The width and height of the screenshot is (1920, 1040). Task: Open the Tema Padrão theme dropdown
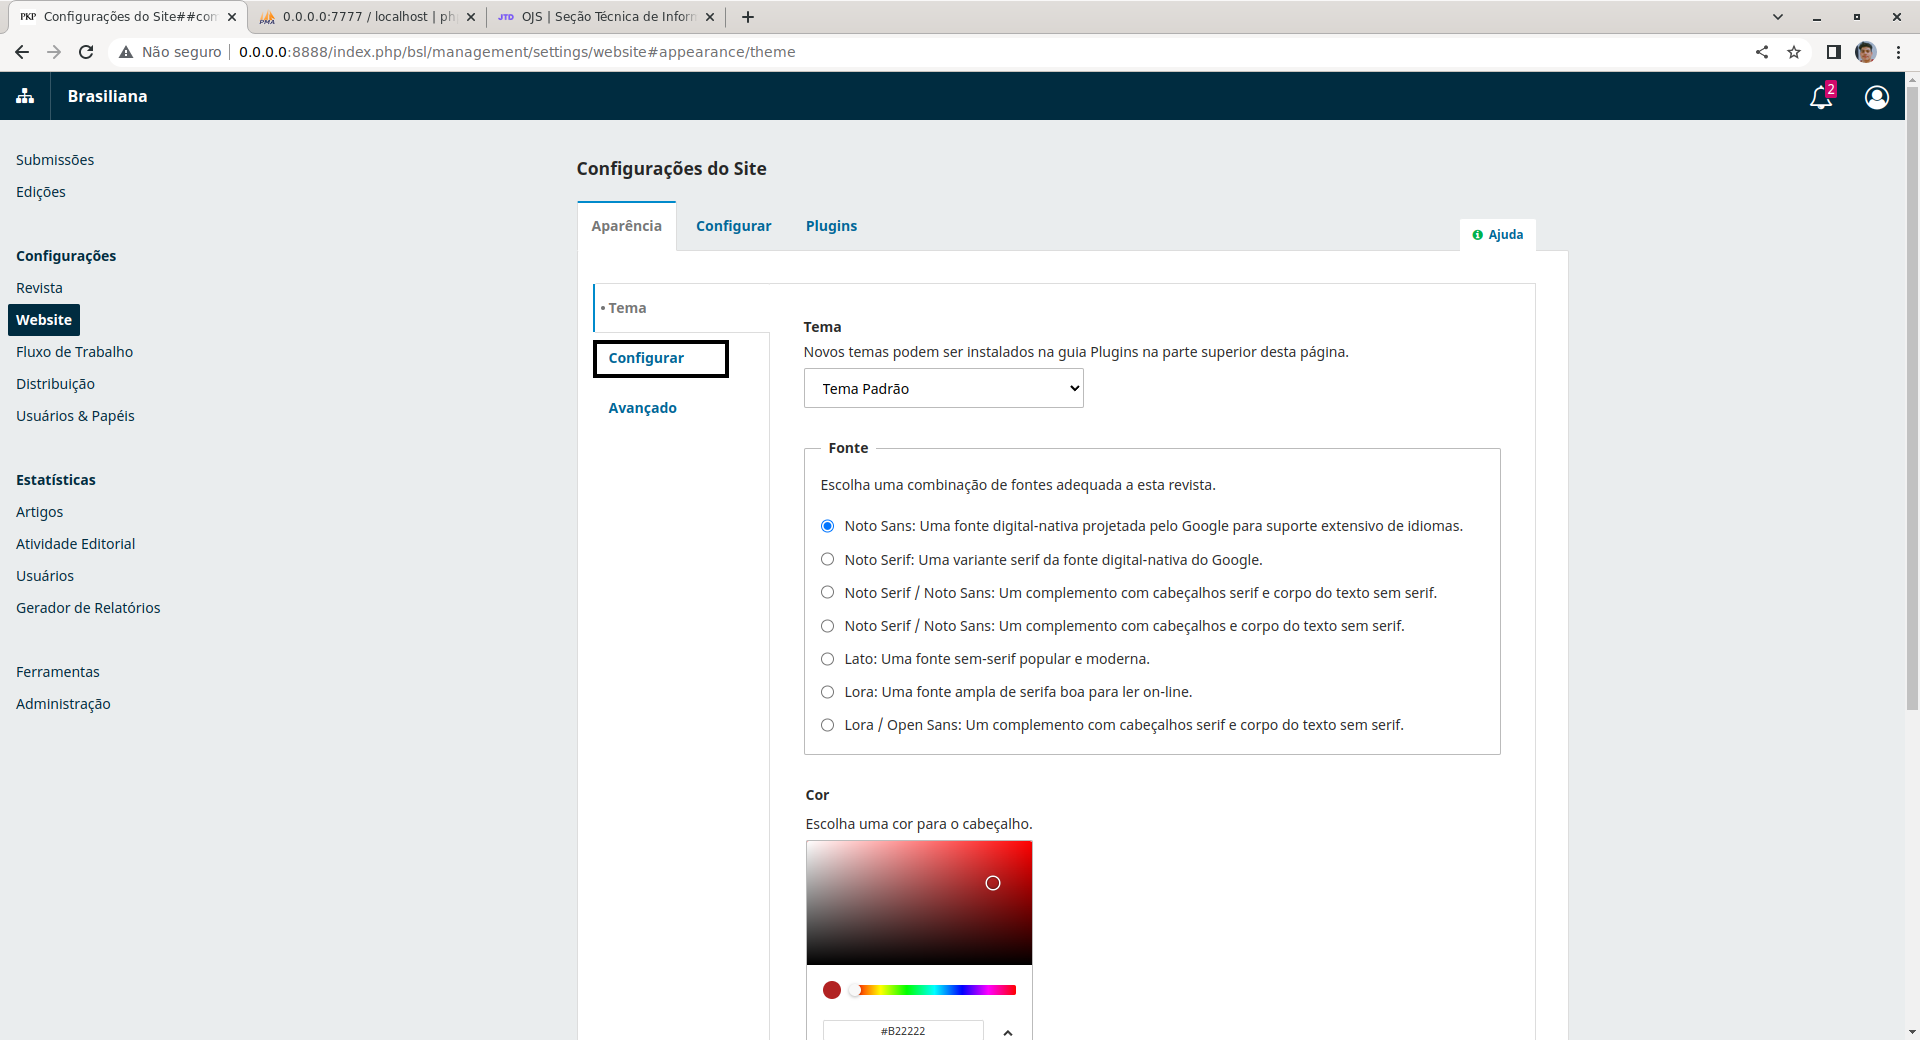(x=943, y=388)
